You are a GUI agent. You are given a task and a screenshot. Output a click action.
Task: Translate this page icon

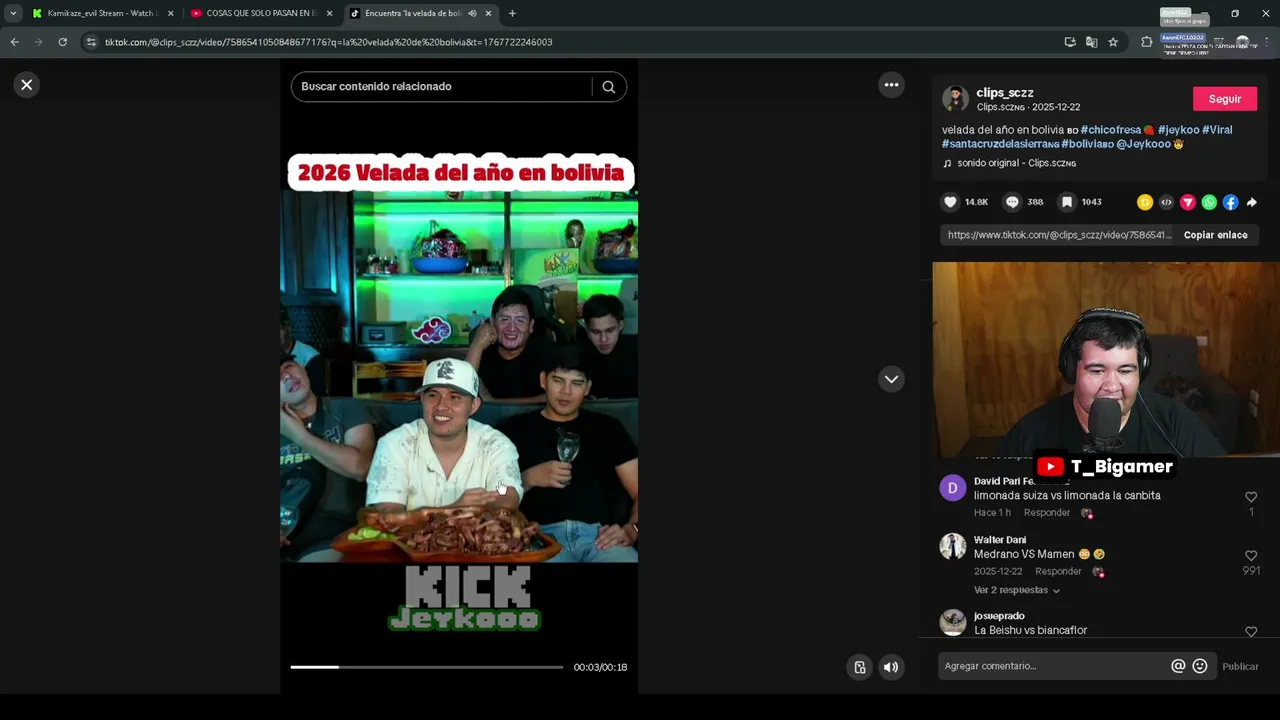1091,42
